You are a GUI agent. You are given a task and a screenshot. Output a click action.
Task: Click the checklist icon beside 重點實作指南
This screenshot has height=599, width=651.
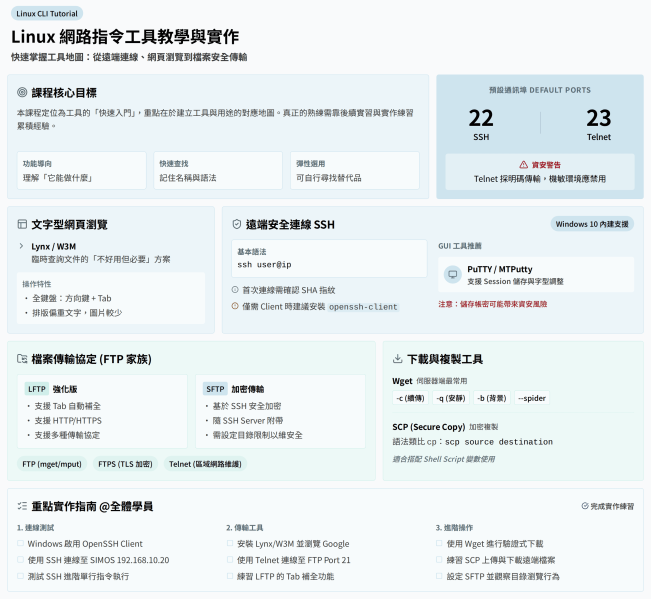coord(22,506)
